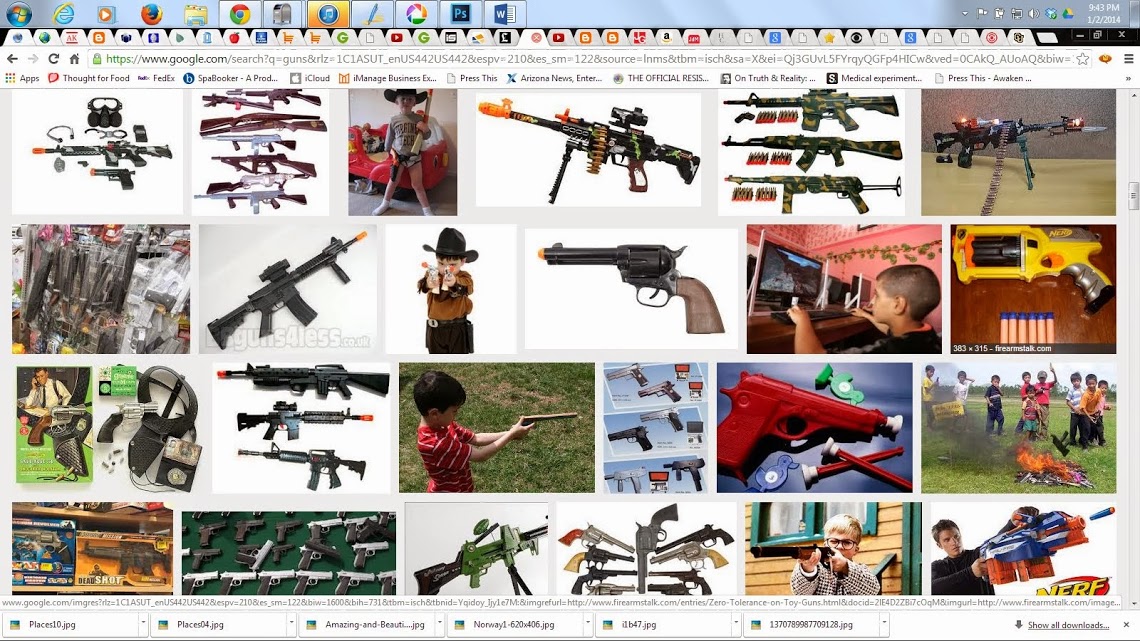Open Microsoft Word from the taskbar

click(504, 14)
